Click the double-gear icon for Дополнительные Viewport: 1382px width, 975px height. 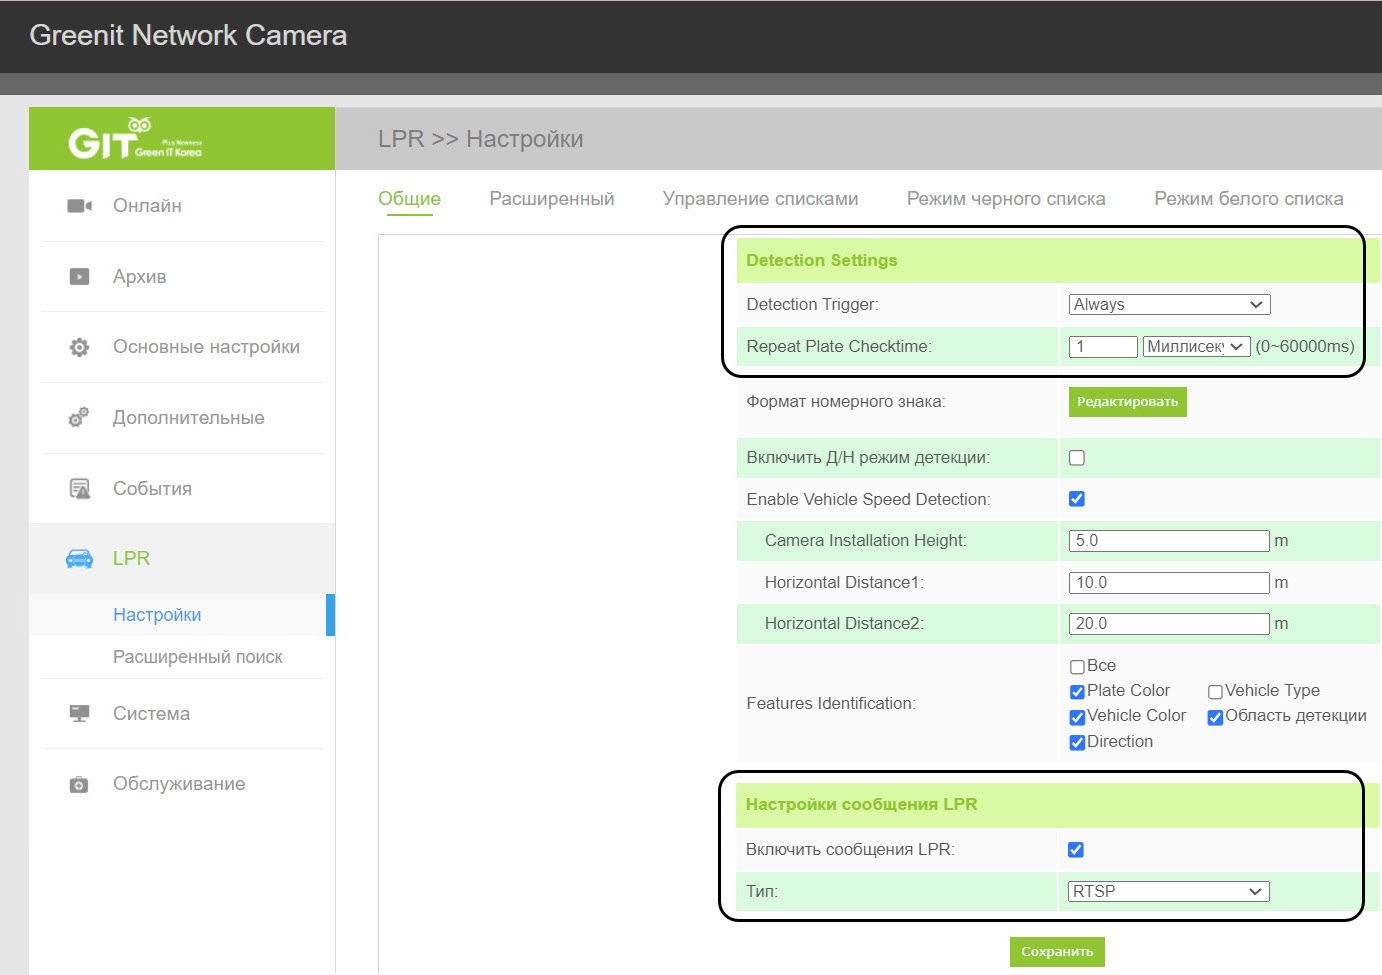[79, 418]
